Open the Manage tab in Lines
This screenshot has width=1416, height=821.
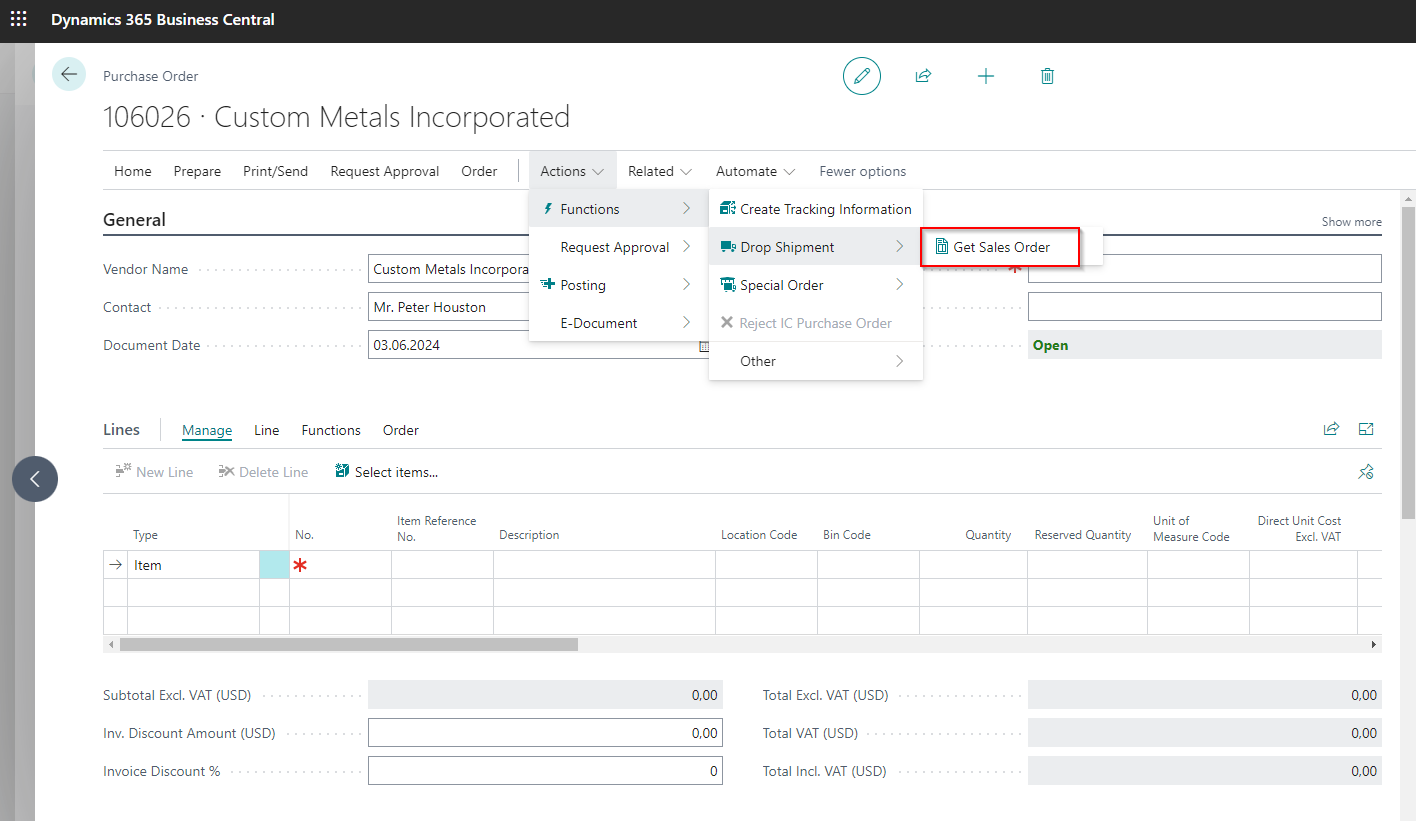[x=207, y=430]
